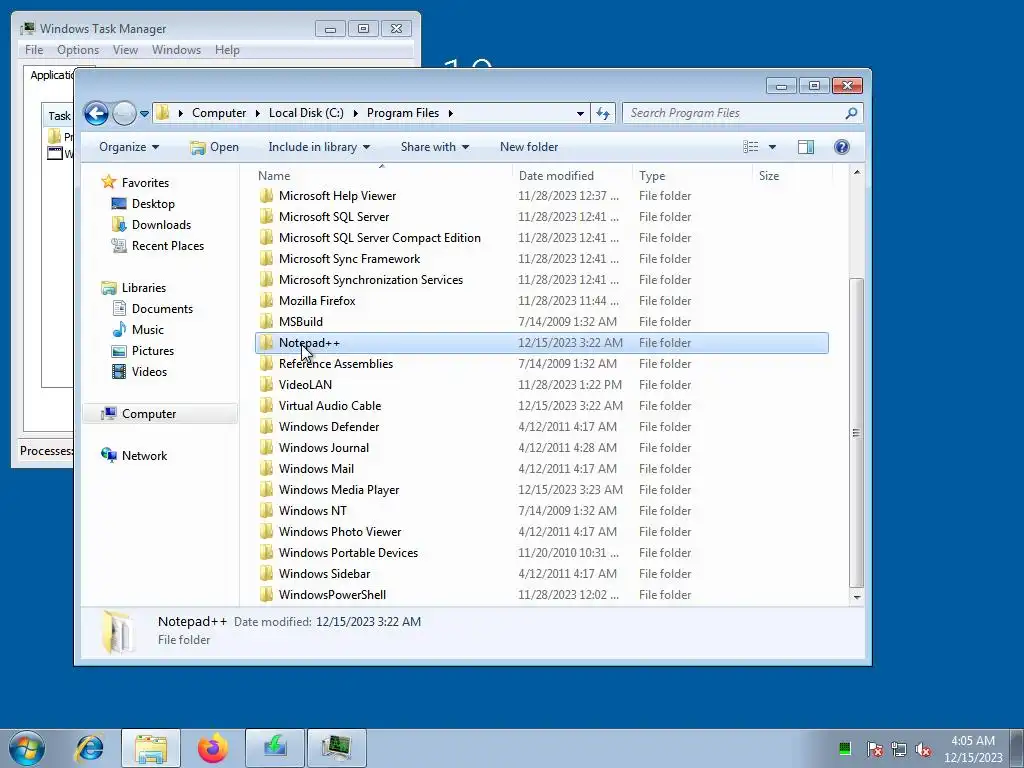Click the grayed Forward navigation arrow
The width and height of the screenshot is (1024, 768).
coord(123,114)
